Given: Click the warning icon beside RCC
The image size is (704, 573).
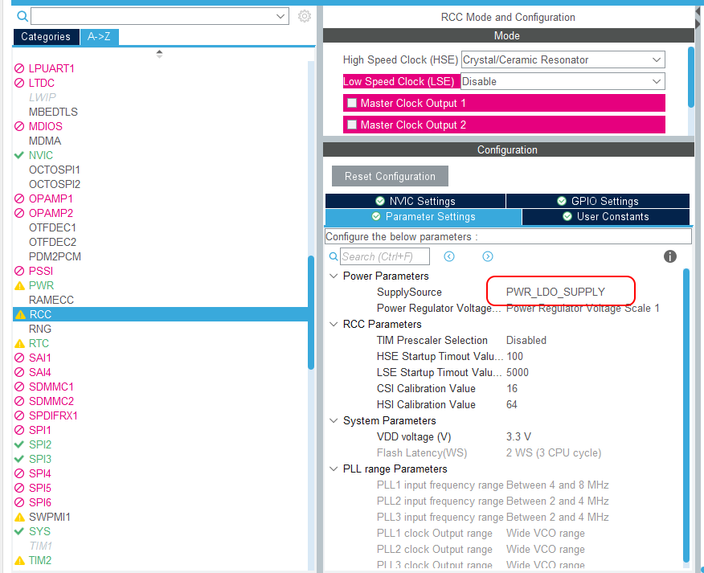Looking at the screenshot, I should tap(20, 314).
